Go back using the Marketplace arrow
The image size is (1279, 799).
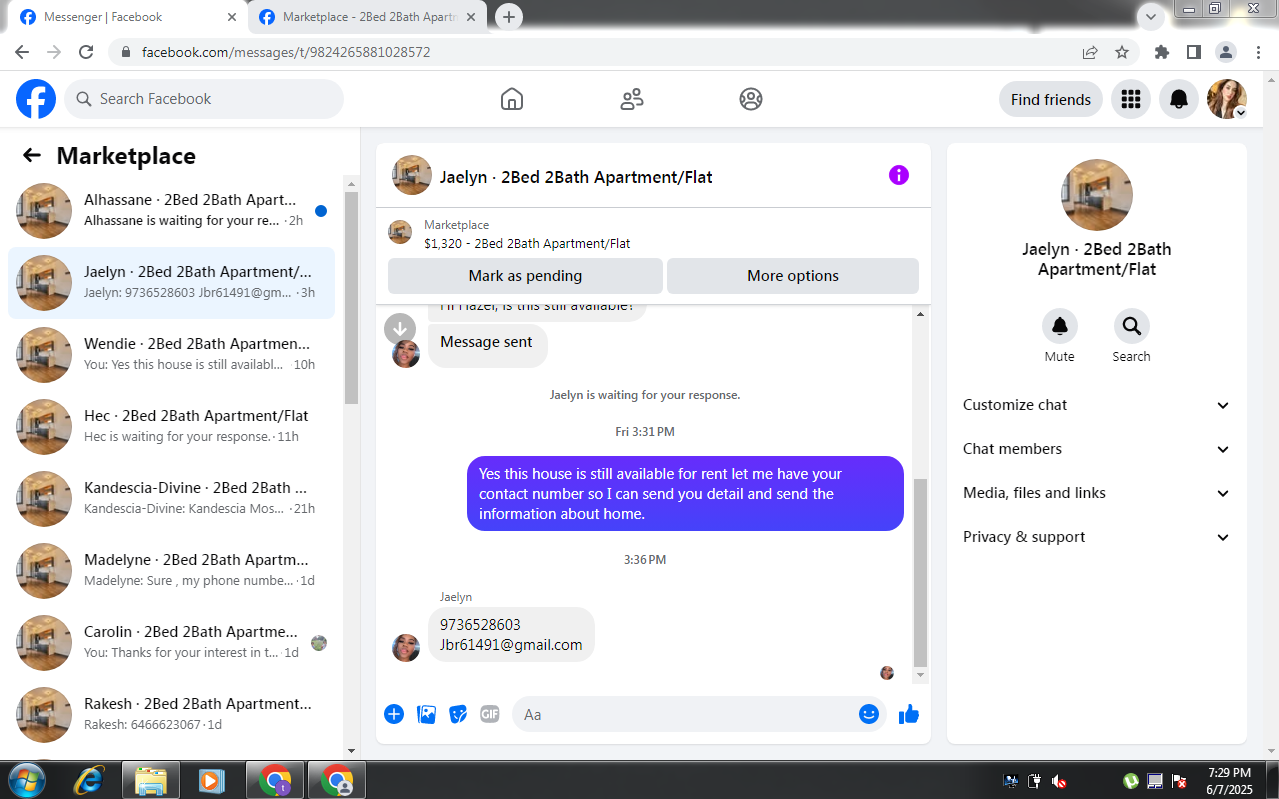pos(32,155)
